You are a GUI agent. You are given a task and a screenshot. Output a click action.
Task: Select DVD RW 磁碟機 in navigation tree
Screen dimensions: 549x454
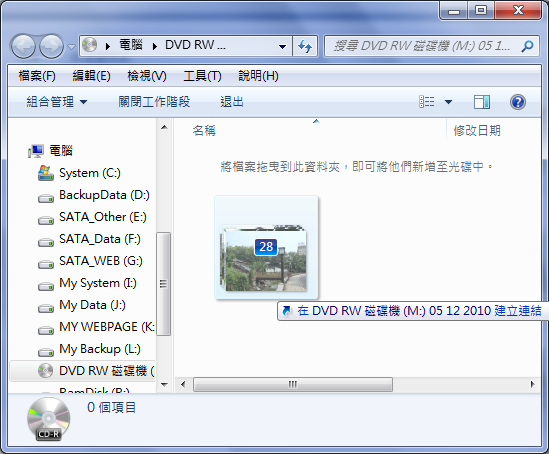107,371
